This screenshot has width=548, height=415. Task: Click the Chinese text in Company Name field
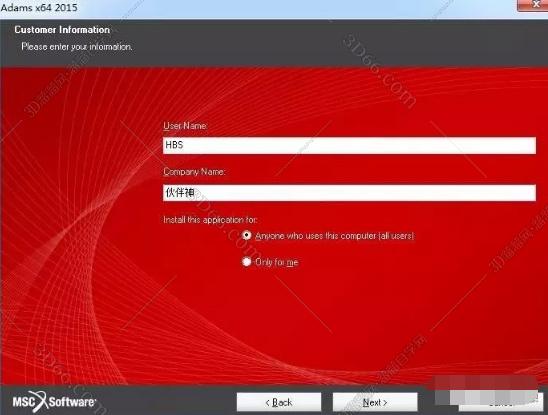click(180, 192)
